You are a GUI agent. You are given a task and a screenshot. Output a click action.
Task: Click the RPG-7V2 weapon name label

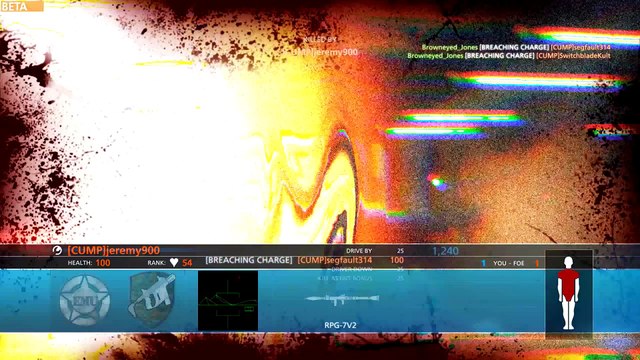pyautogui.click(x=340, y=325)
